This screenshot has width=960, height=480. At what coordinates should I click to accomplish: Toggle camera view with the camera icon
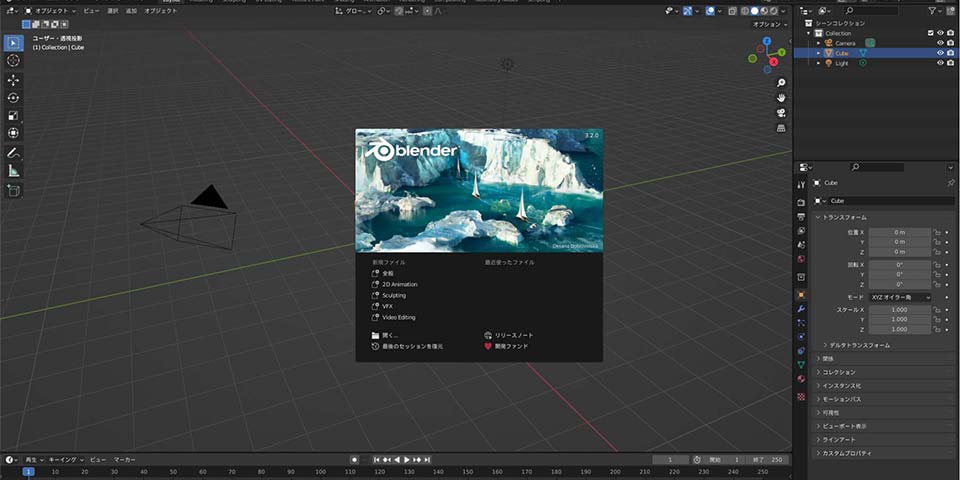coord(781,113)
